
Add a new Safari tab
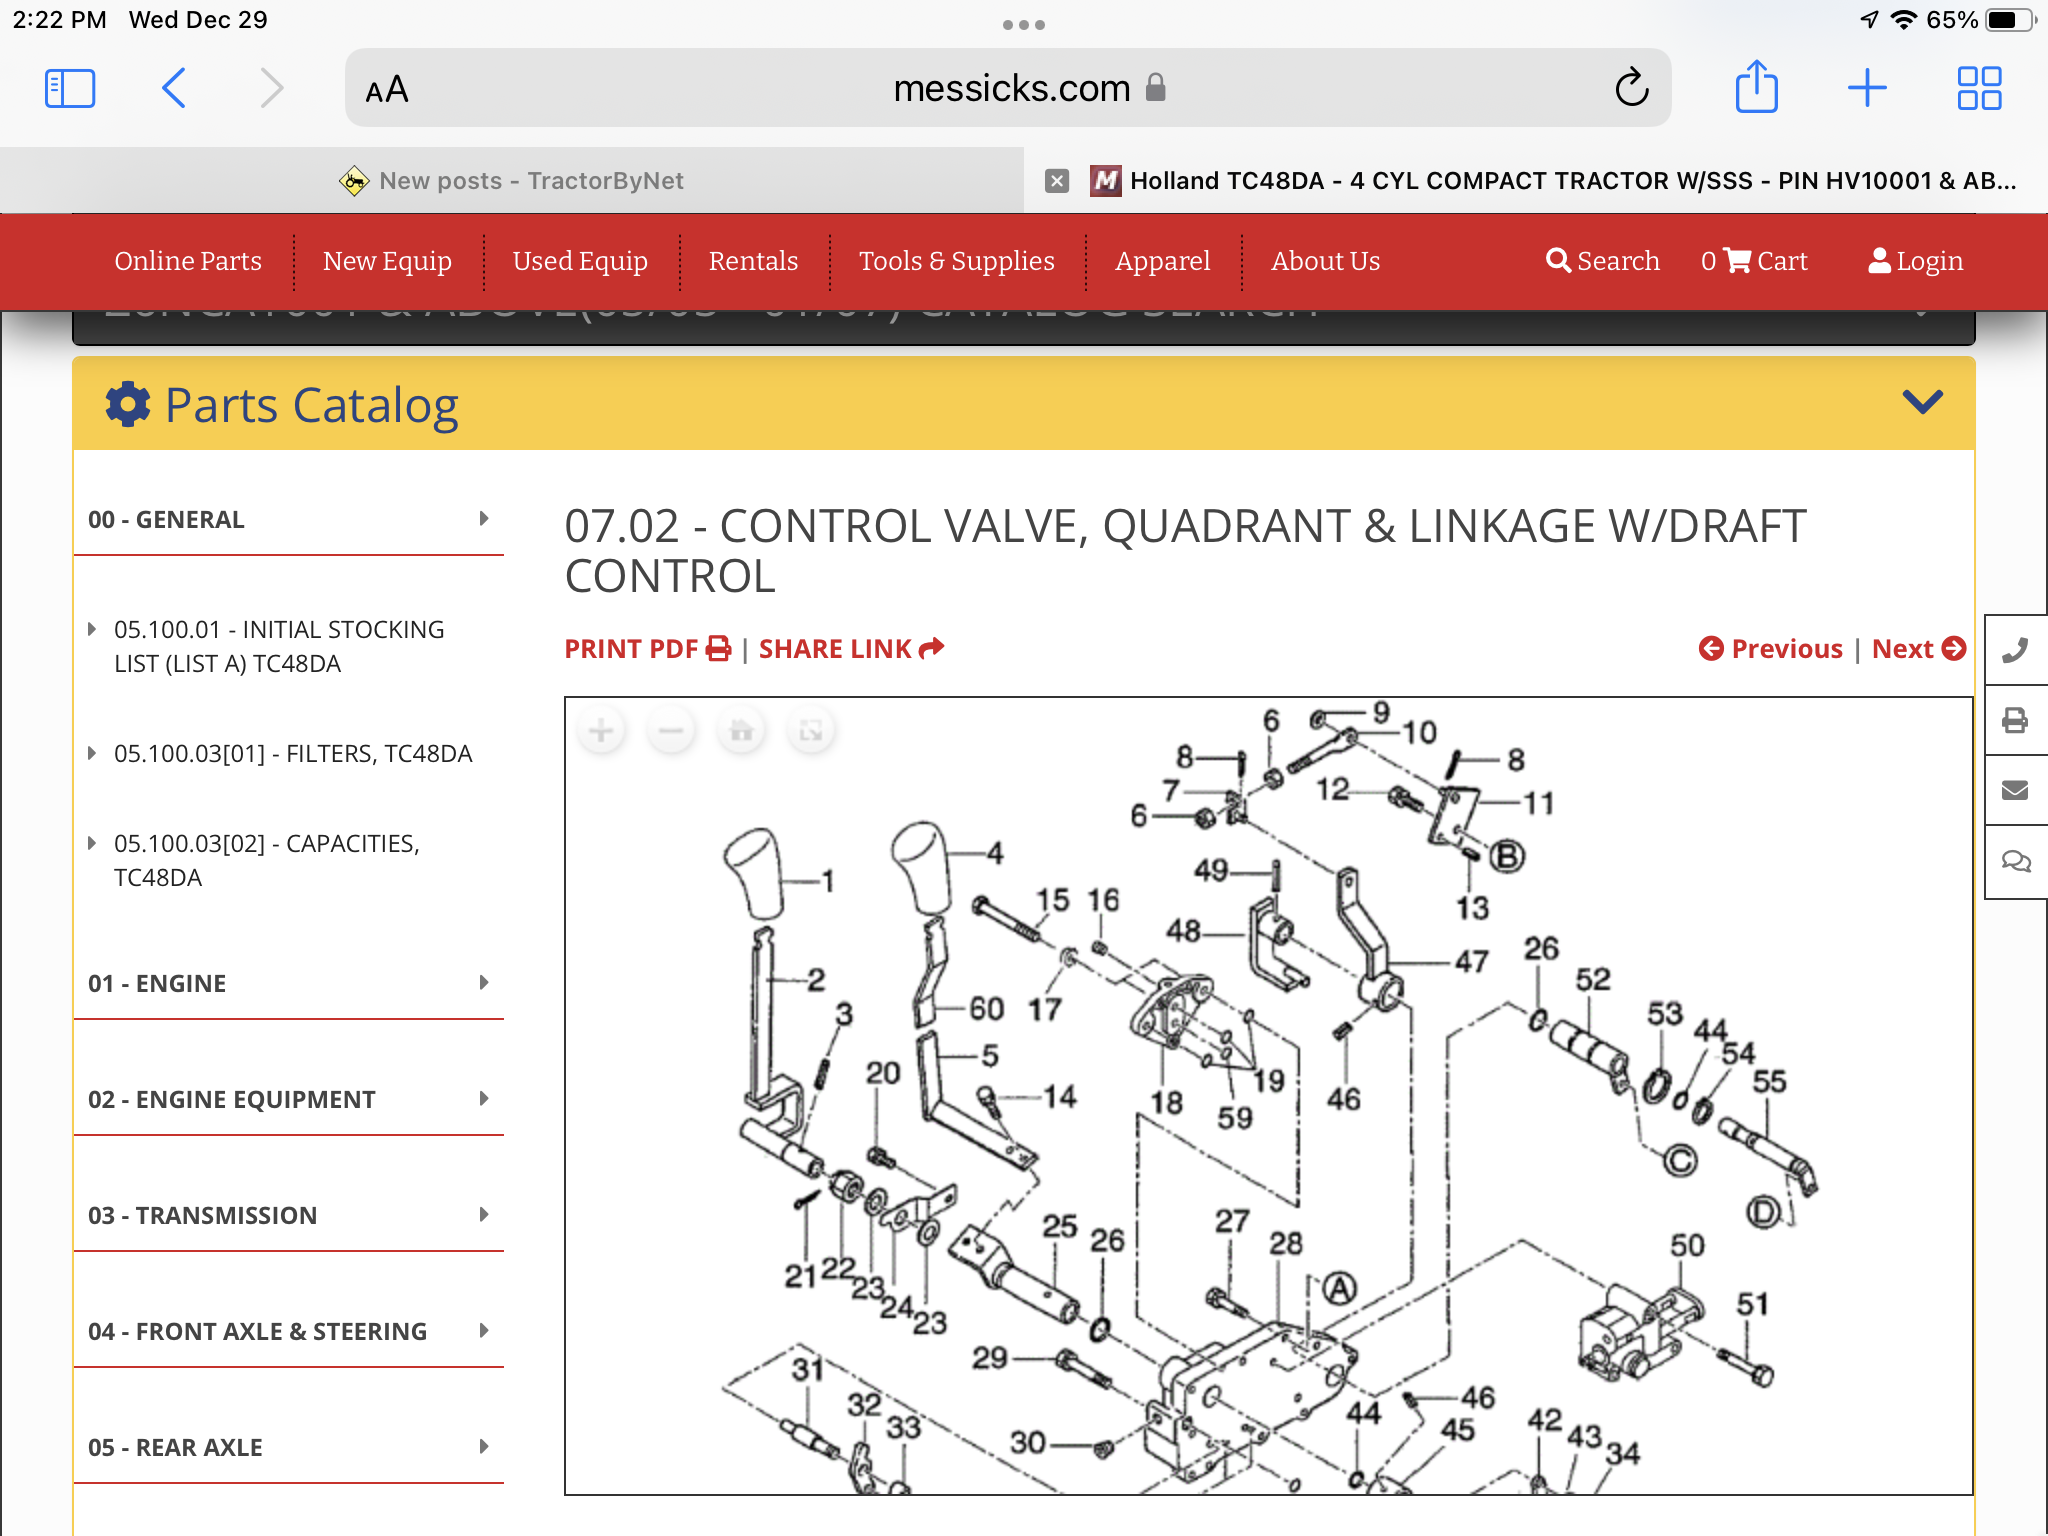point(1867,88)
